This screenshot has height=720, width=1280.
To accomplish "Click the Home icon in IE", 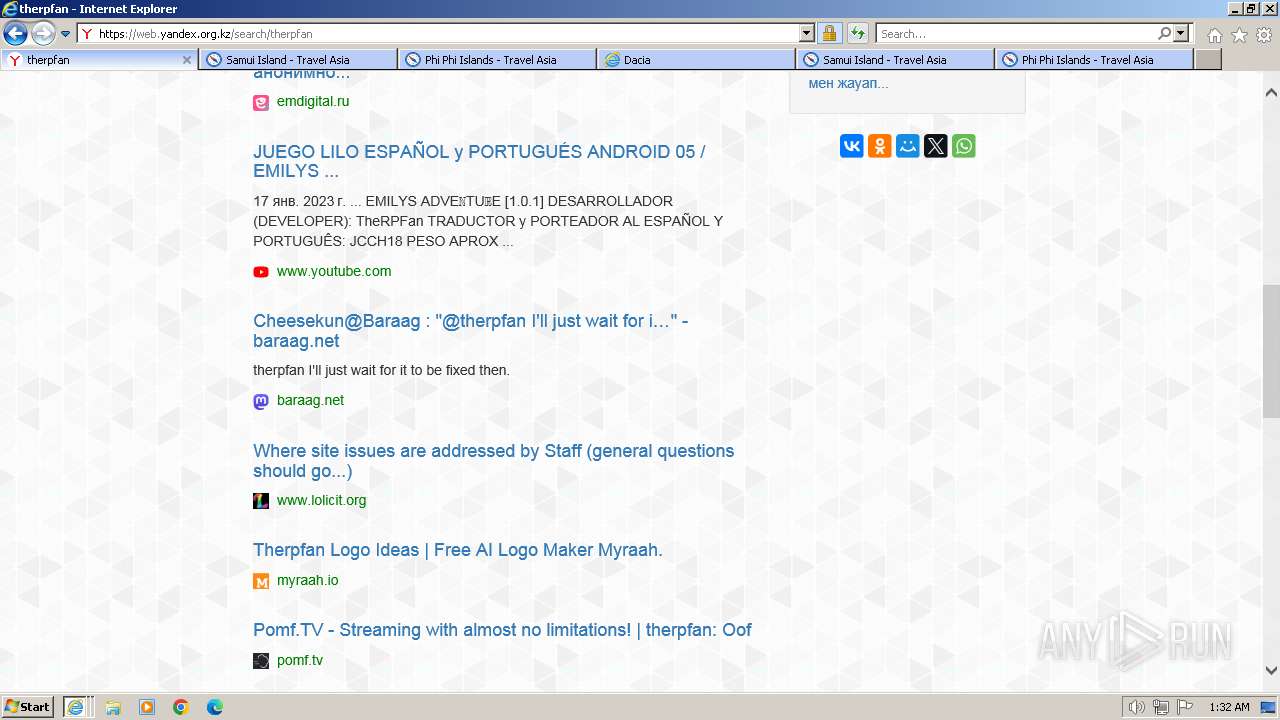I will click(1214, 35).
